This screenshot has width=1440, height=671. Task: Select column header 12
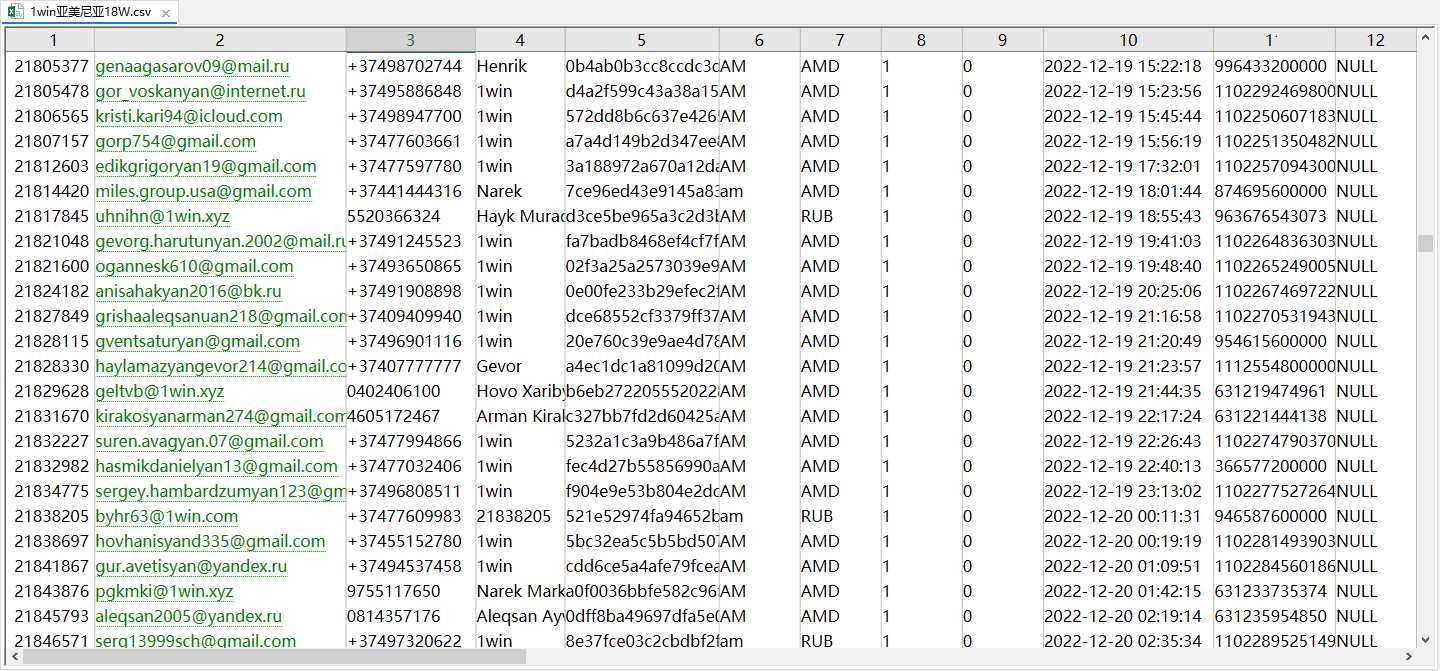pos(1376,40)
